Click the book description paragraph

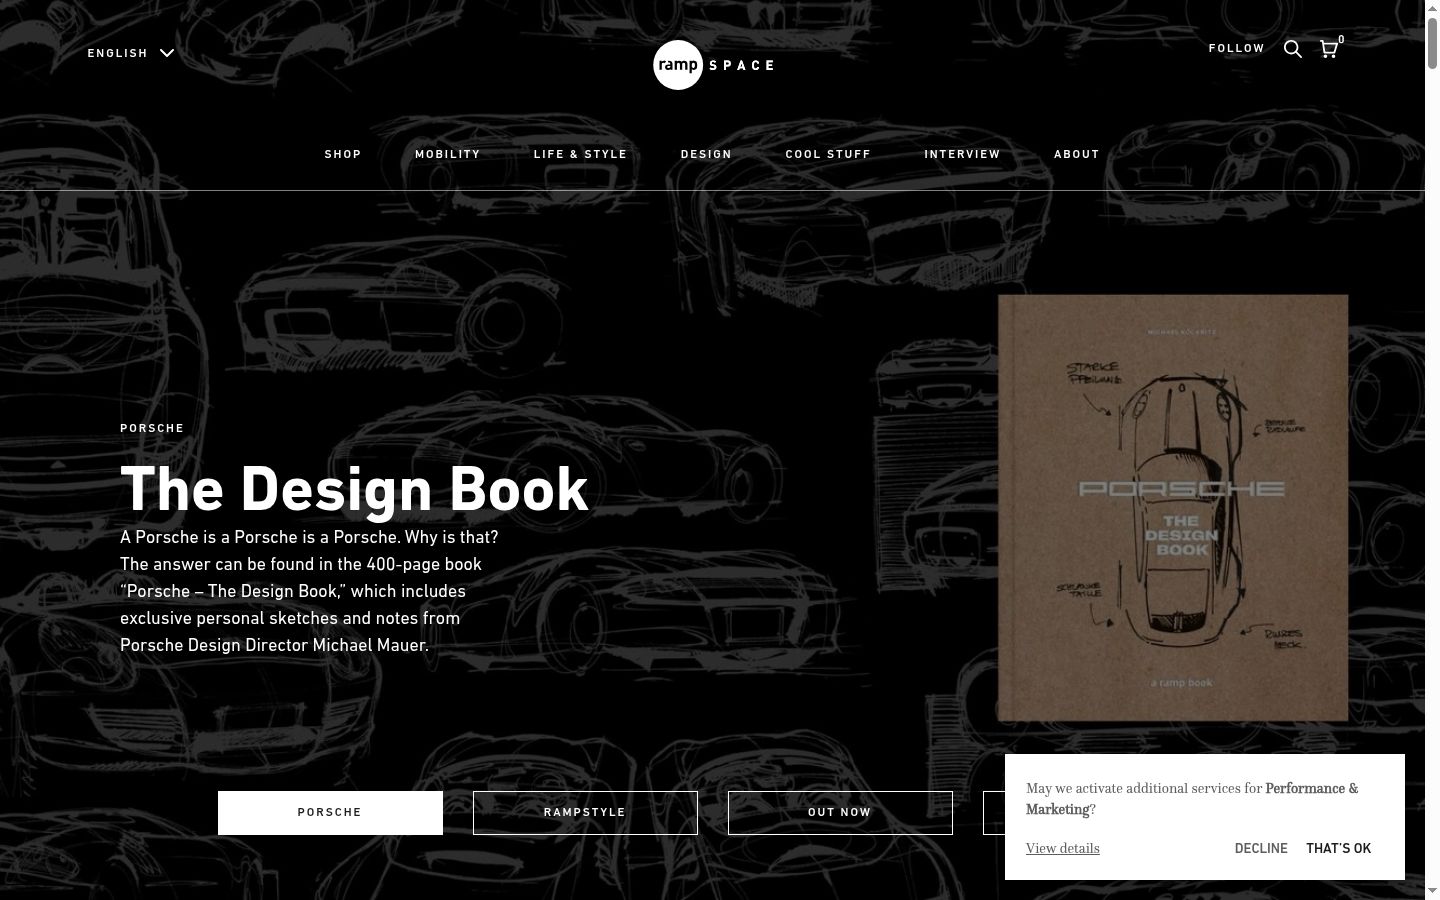(309, 591)
